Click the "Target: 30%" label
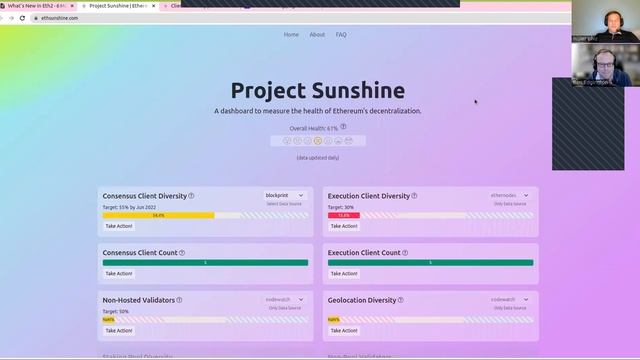 341,207
